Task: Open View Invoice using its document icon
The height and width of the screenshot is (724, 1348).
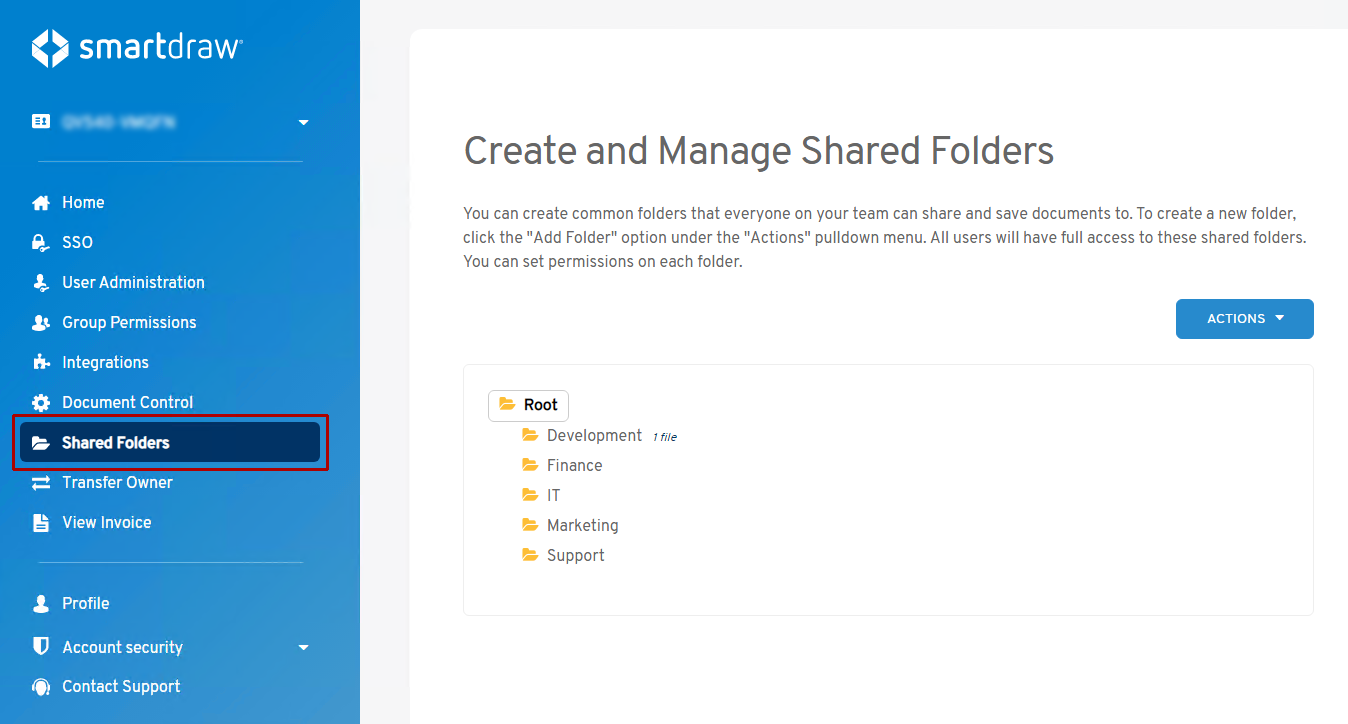Action: [x=40, y=522]
